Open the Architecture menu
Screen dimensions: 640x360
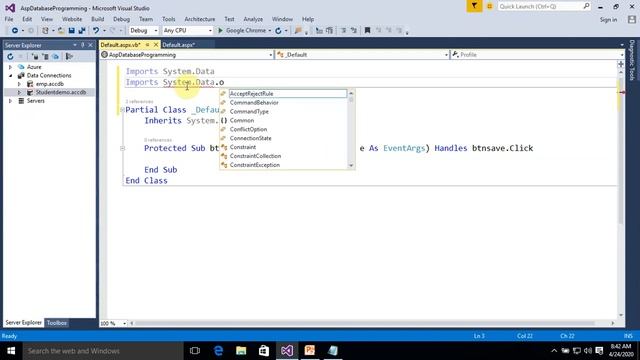tap(200, 19)
